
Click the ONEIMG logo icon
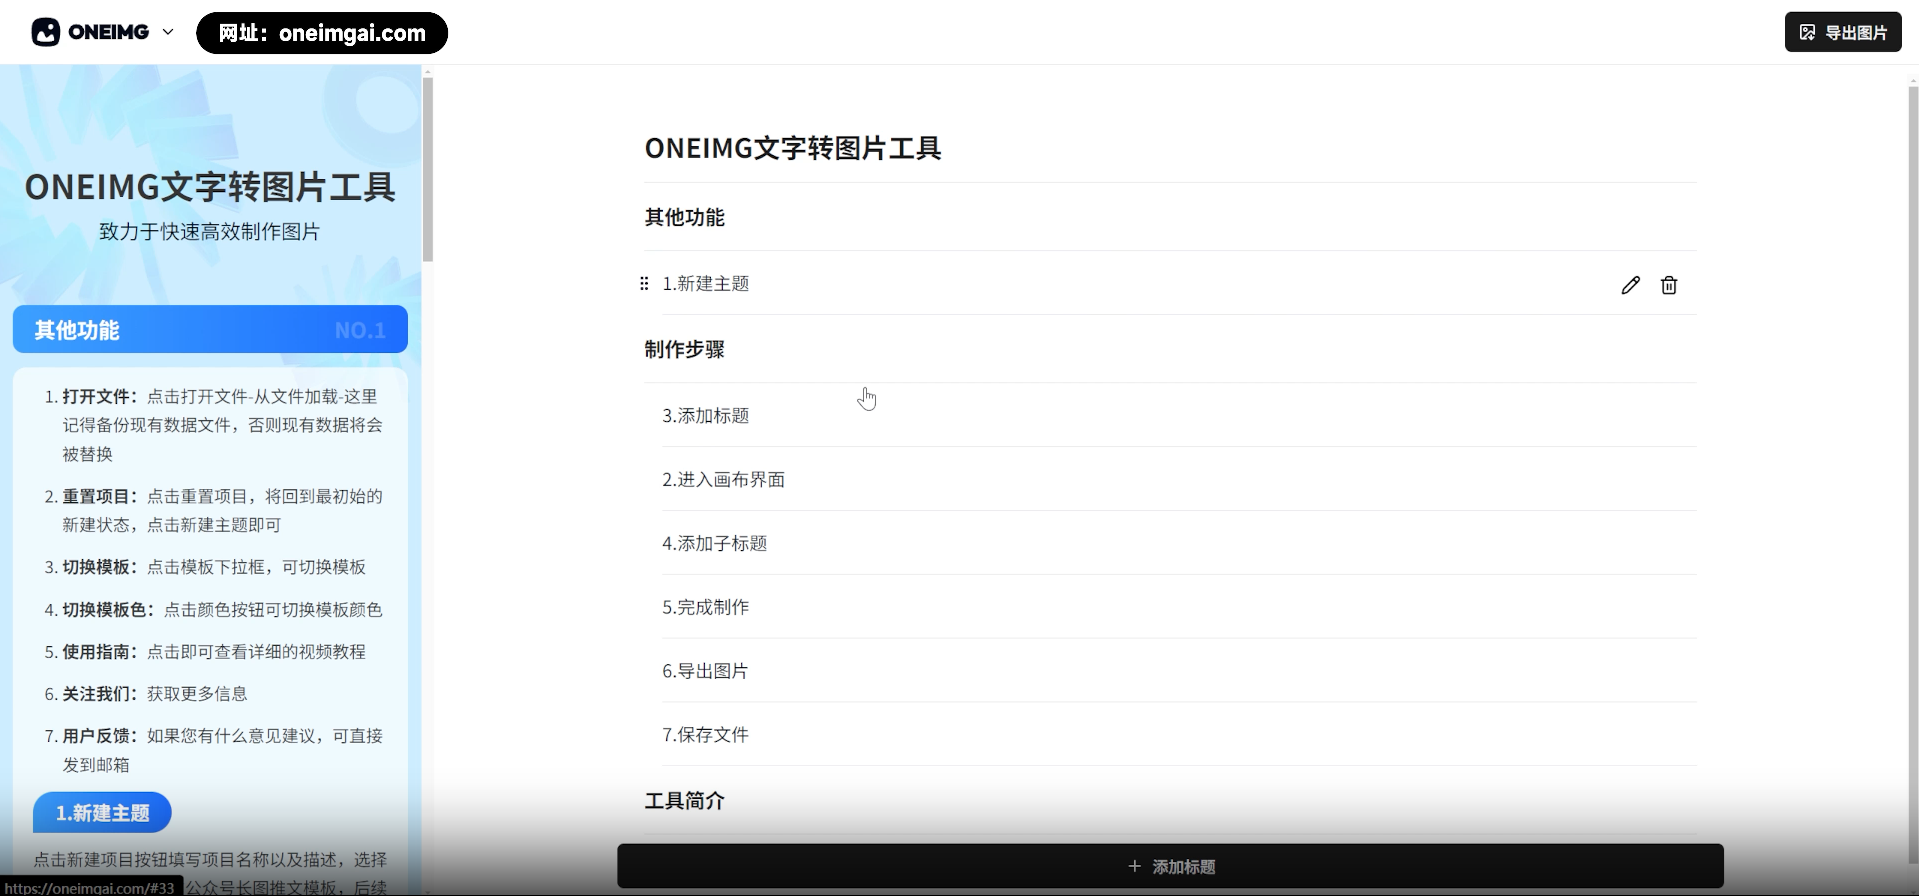tap(46, 32)
